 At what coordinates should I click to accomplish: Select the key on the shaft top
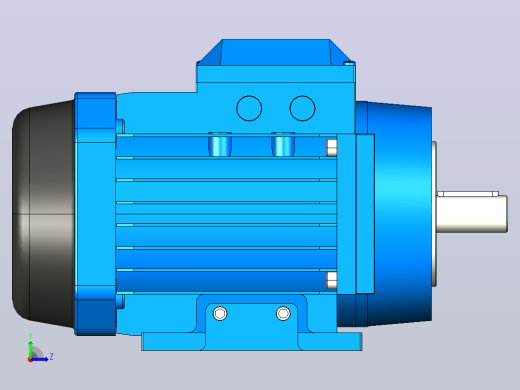(x=468, y=194)
